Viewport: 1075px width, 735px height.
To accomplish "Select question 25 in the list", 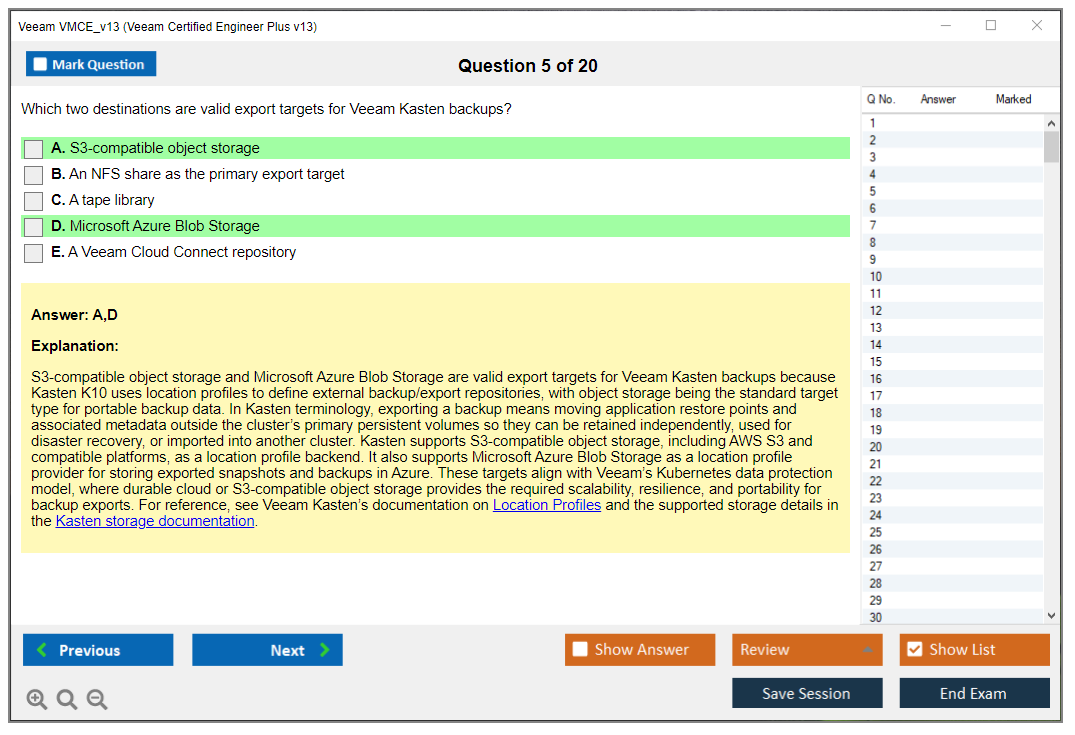I will (953, 533).
